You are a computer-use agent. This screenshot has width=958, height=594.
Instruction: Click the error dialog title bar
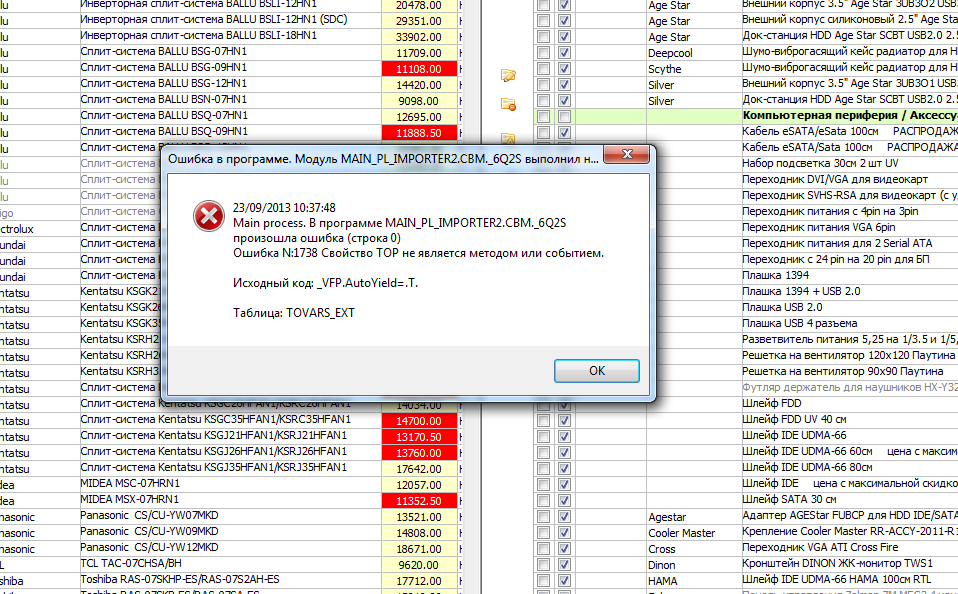coord(383,159)
